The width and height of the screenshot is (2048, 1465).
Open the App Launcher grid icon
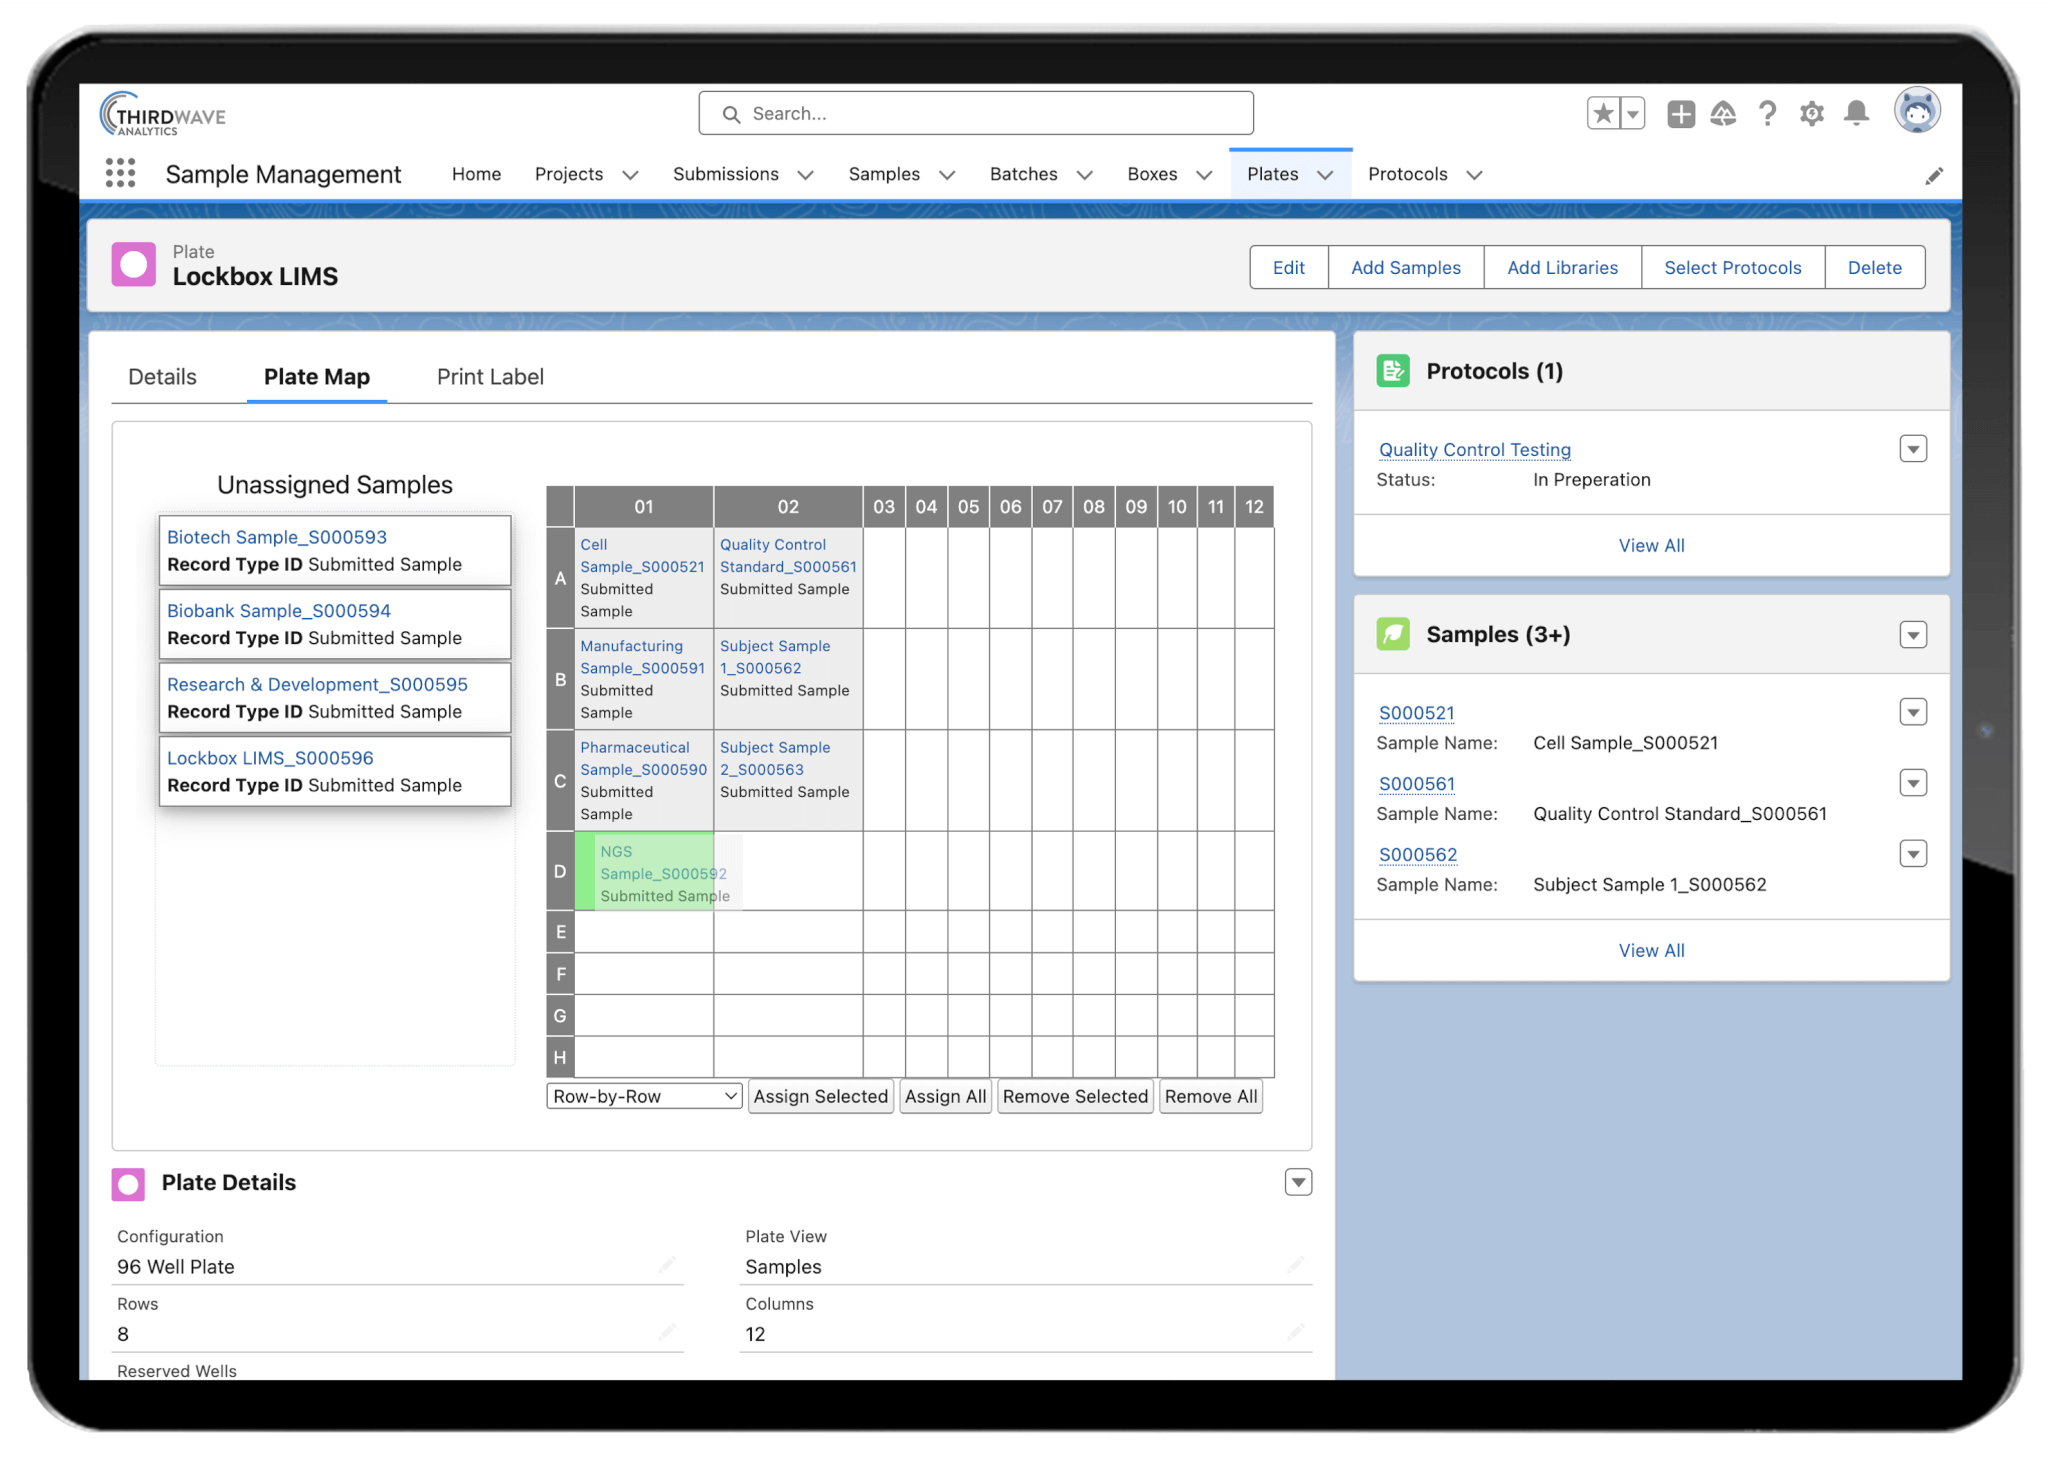[120, 173]
